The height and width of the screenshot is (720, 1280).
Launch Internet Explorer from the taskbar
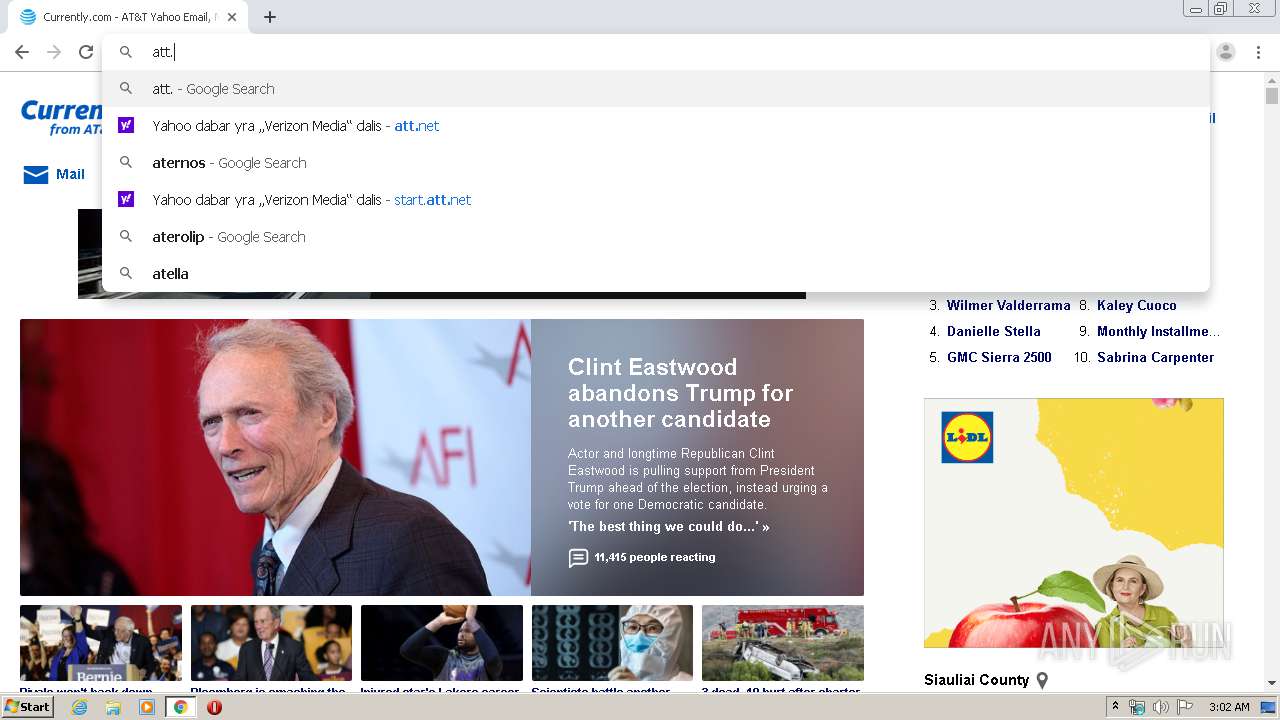point(79,707)
